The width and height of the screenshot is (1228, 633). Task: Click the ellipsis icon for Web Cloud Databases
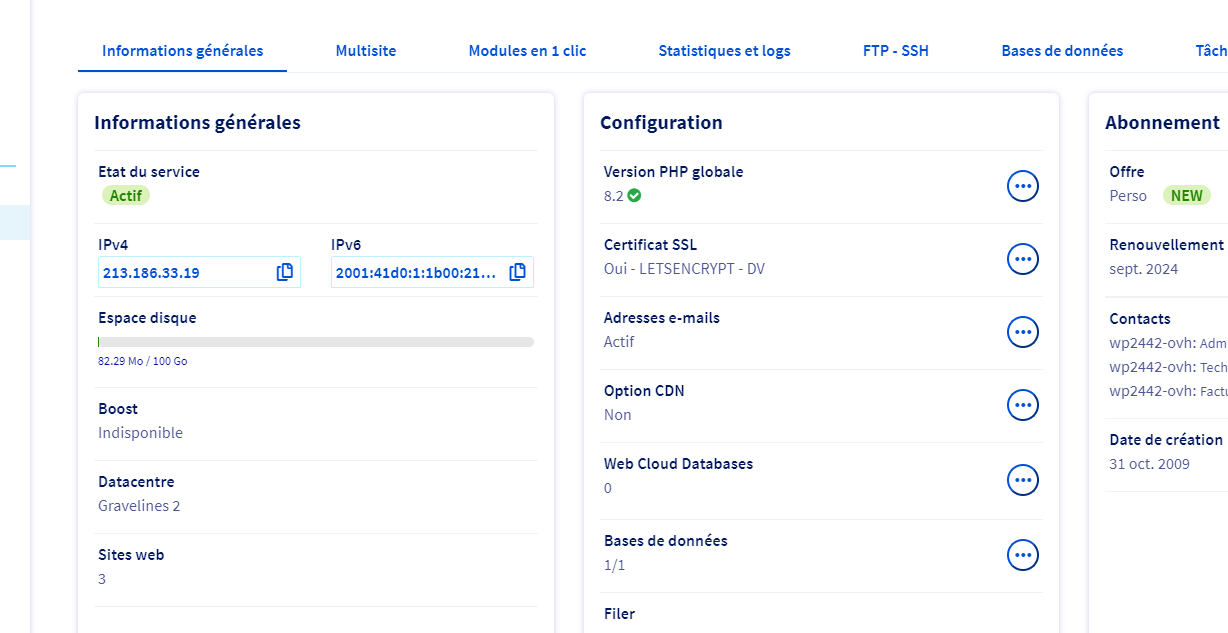[1022, 480]
